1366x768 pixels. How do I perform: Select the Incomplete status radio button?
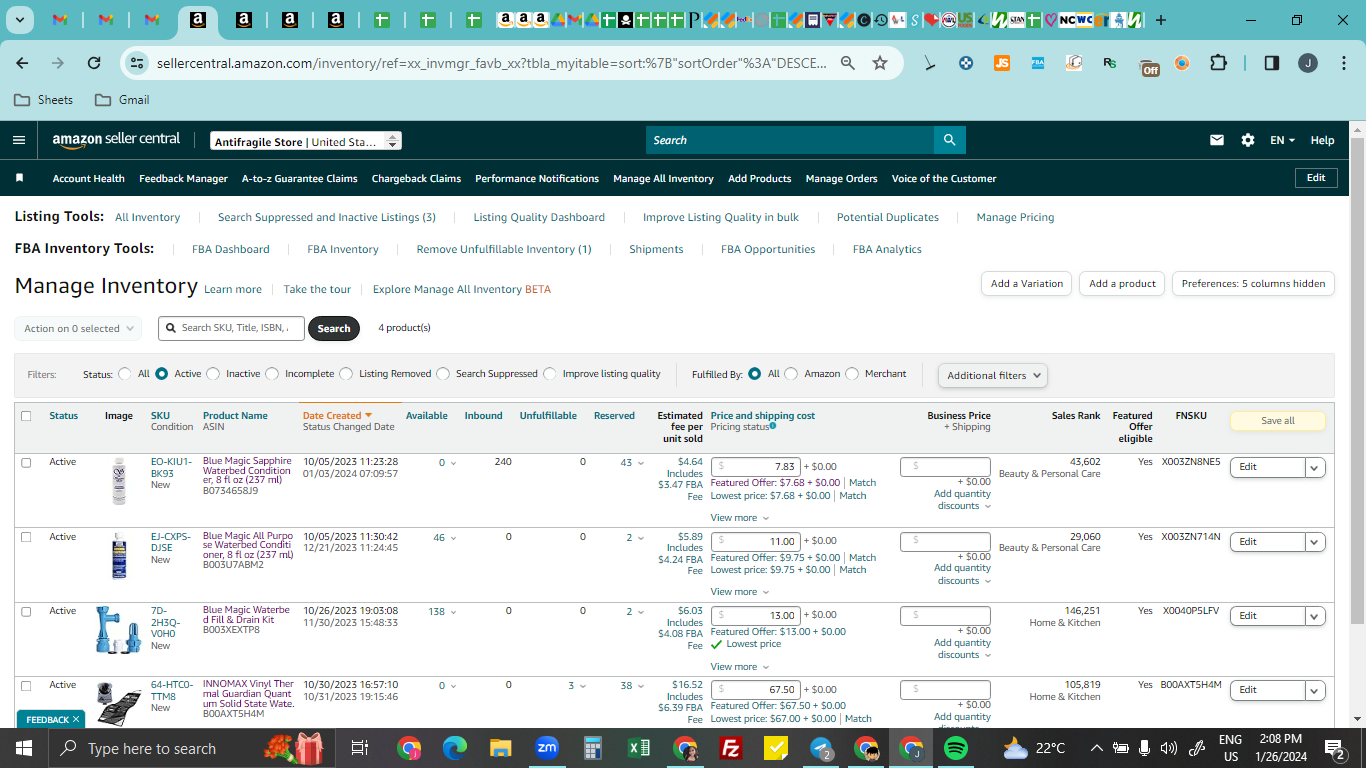[x=272, y=374]
